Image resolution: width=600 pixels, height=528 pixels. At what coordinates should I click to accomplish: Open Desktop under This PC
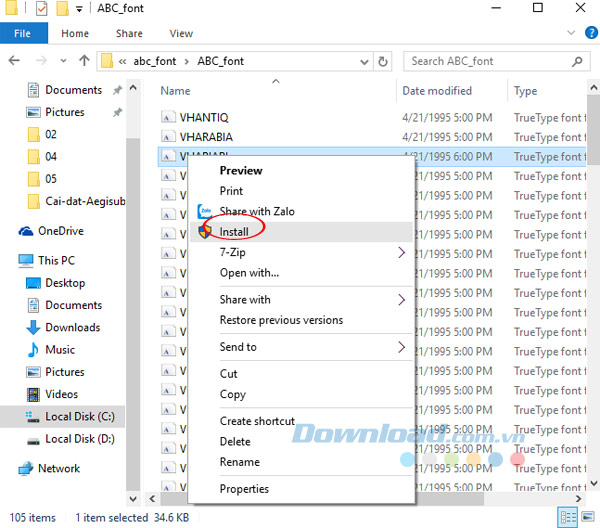(x=65, y=283)
